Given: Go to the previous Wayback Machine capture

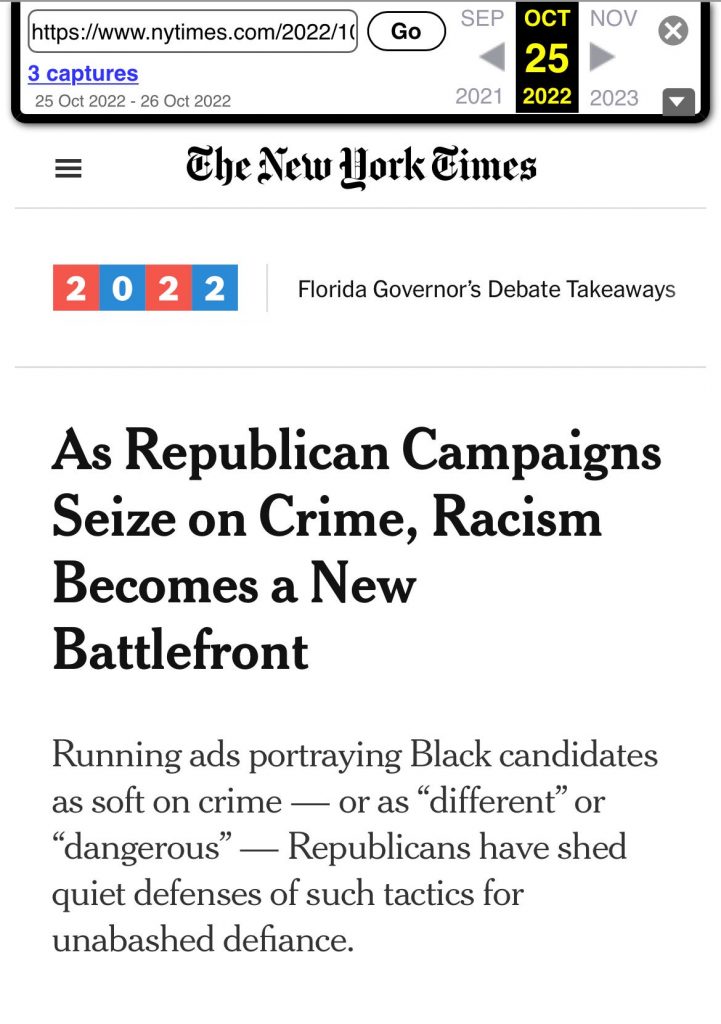Looking at the screenshot, I should point(491,57).
